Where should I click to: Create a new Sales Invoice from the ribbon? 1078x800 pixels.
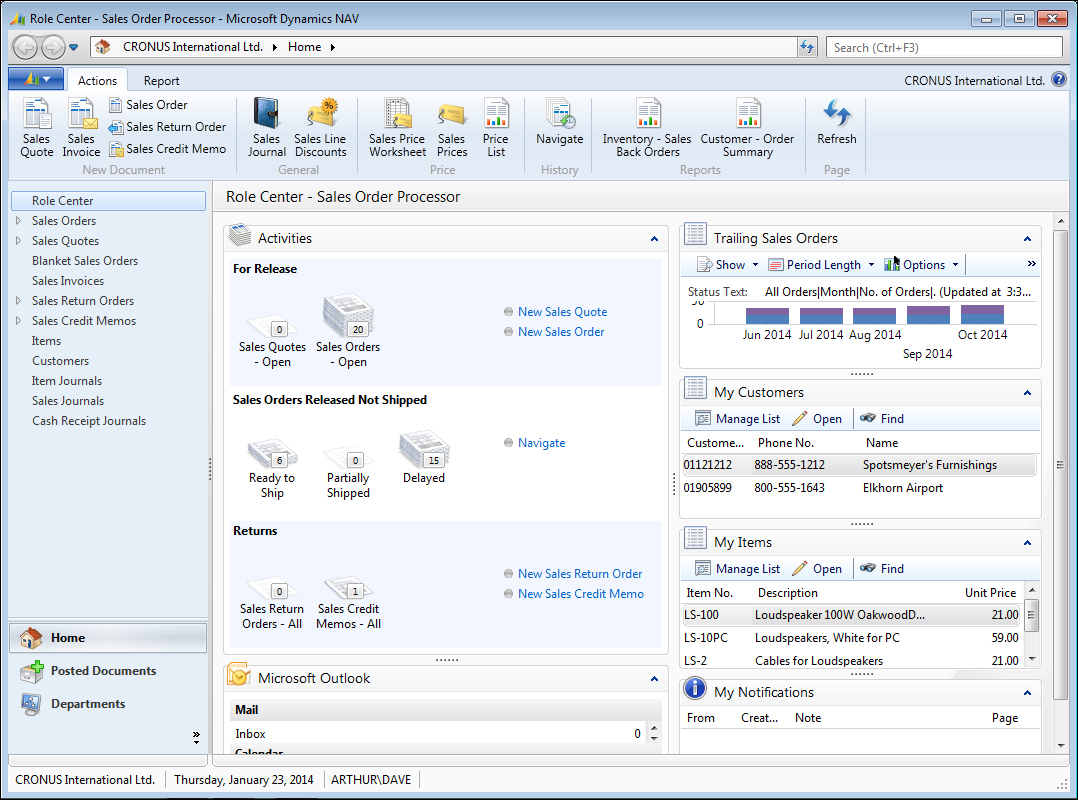click(81, 128)
